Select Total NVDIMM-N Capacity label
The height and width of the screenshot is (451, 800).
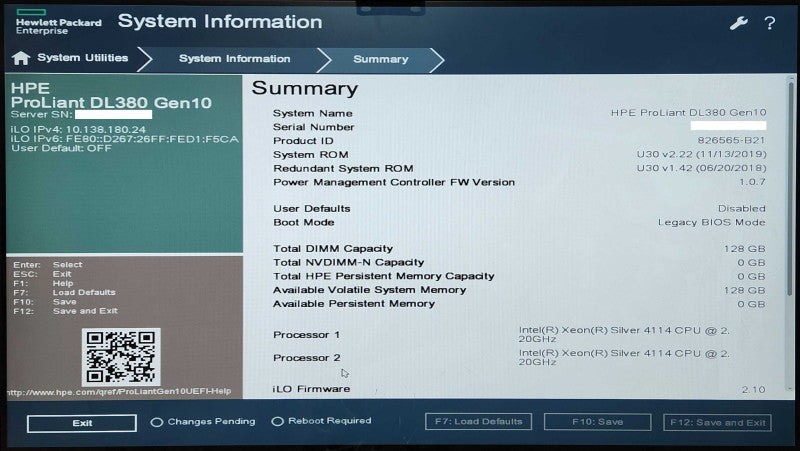[x=348, y=262]
